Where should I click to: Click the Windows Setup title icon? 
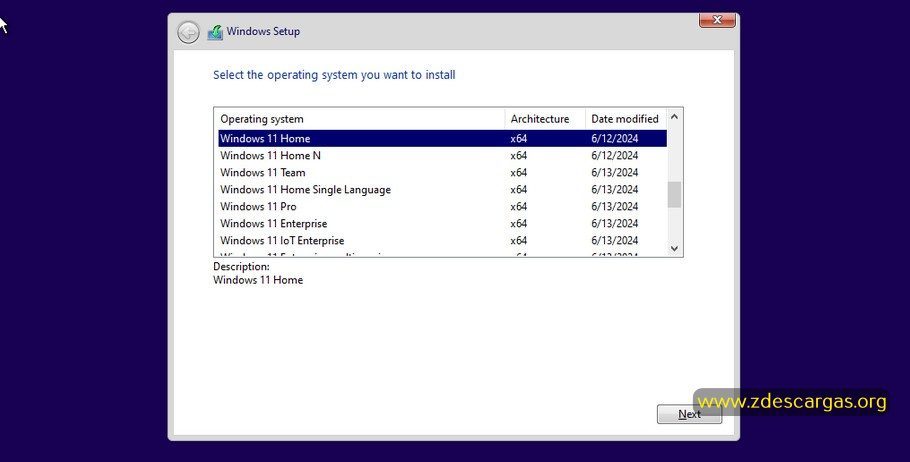[215, 32]
